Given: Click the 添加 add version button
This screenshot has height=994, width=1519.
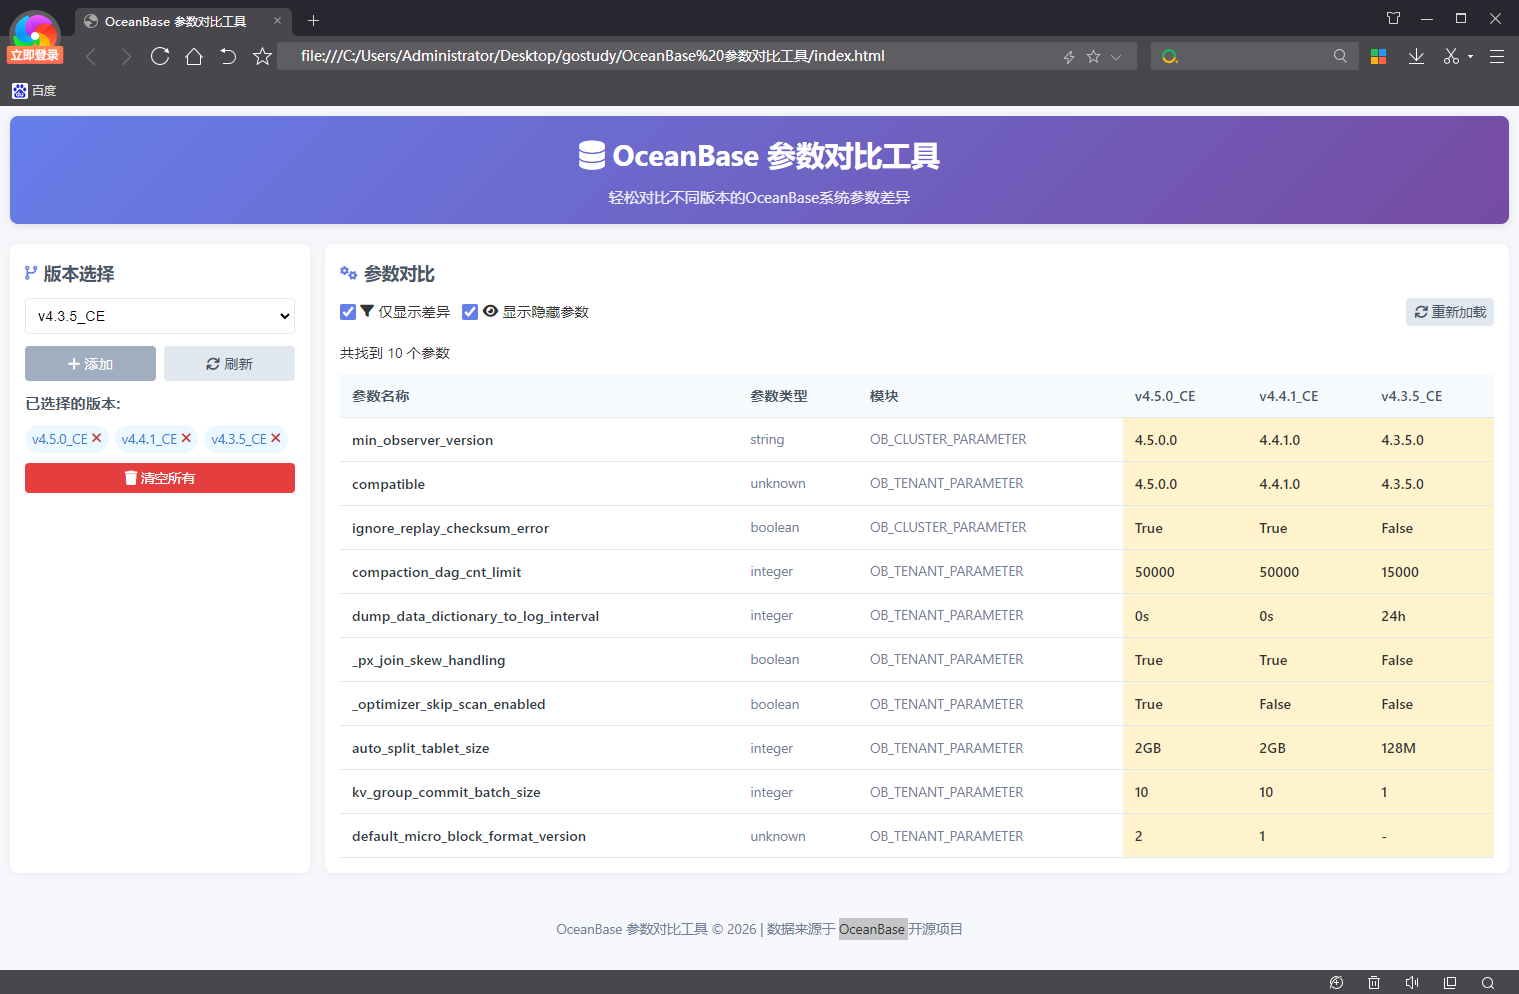Looking at the screenshot, I should tap(90, 364).
